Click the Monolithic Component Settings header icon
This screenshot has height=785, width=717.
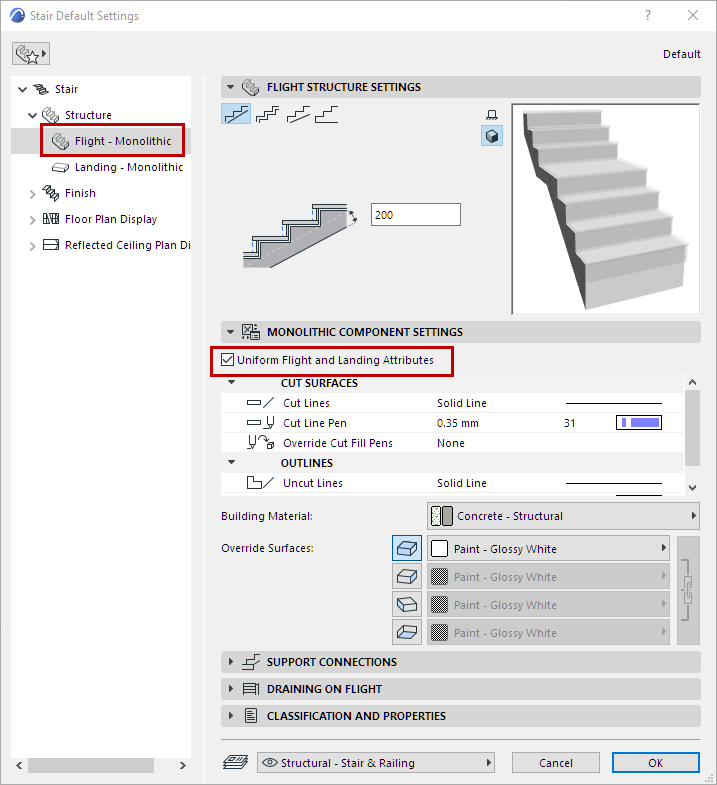[250, 332]
